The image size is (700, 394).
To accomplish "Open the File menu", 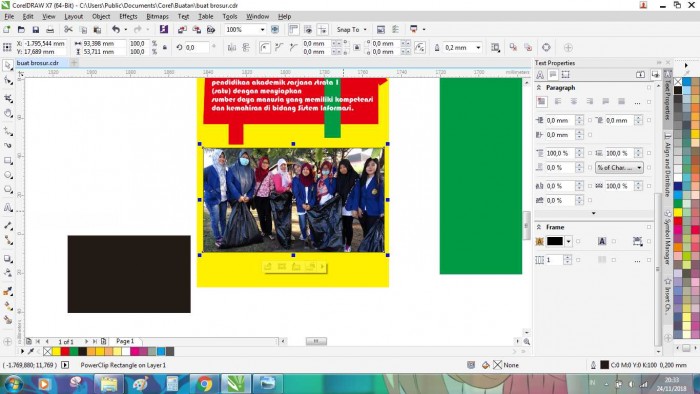I will click(x=9, y=16).
